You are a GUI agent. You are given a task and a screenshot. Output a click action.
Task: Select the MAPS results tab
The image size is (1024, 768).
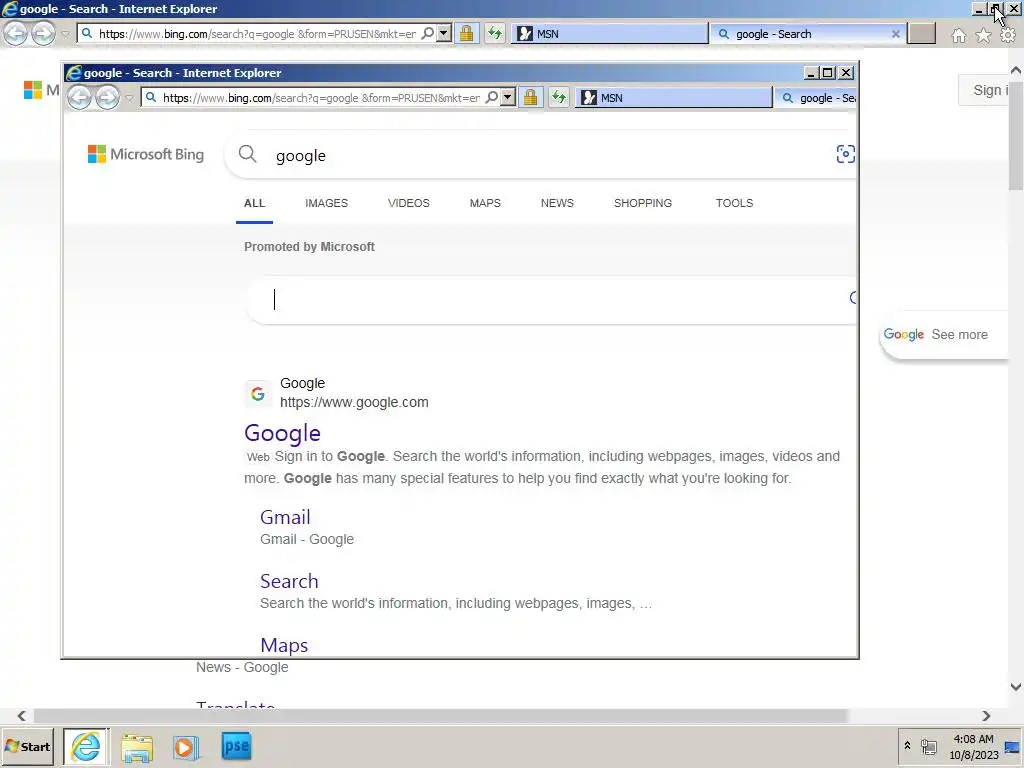(485, 203)
